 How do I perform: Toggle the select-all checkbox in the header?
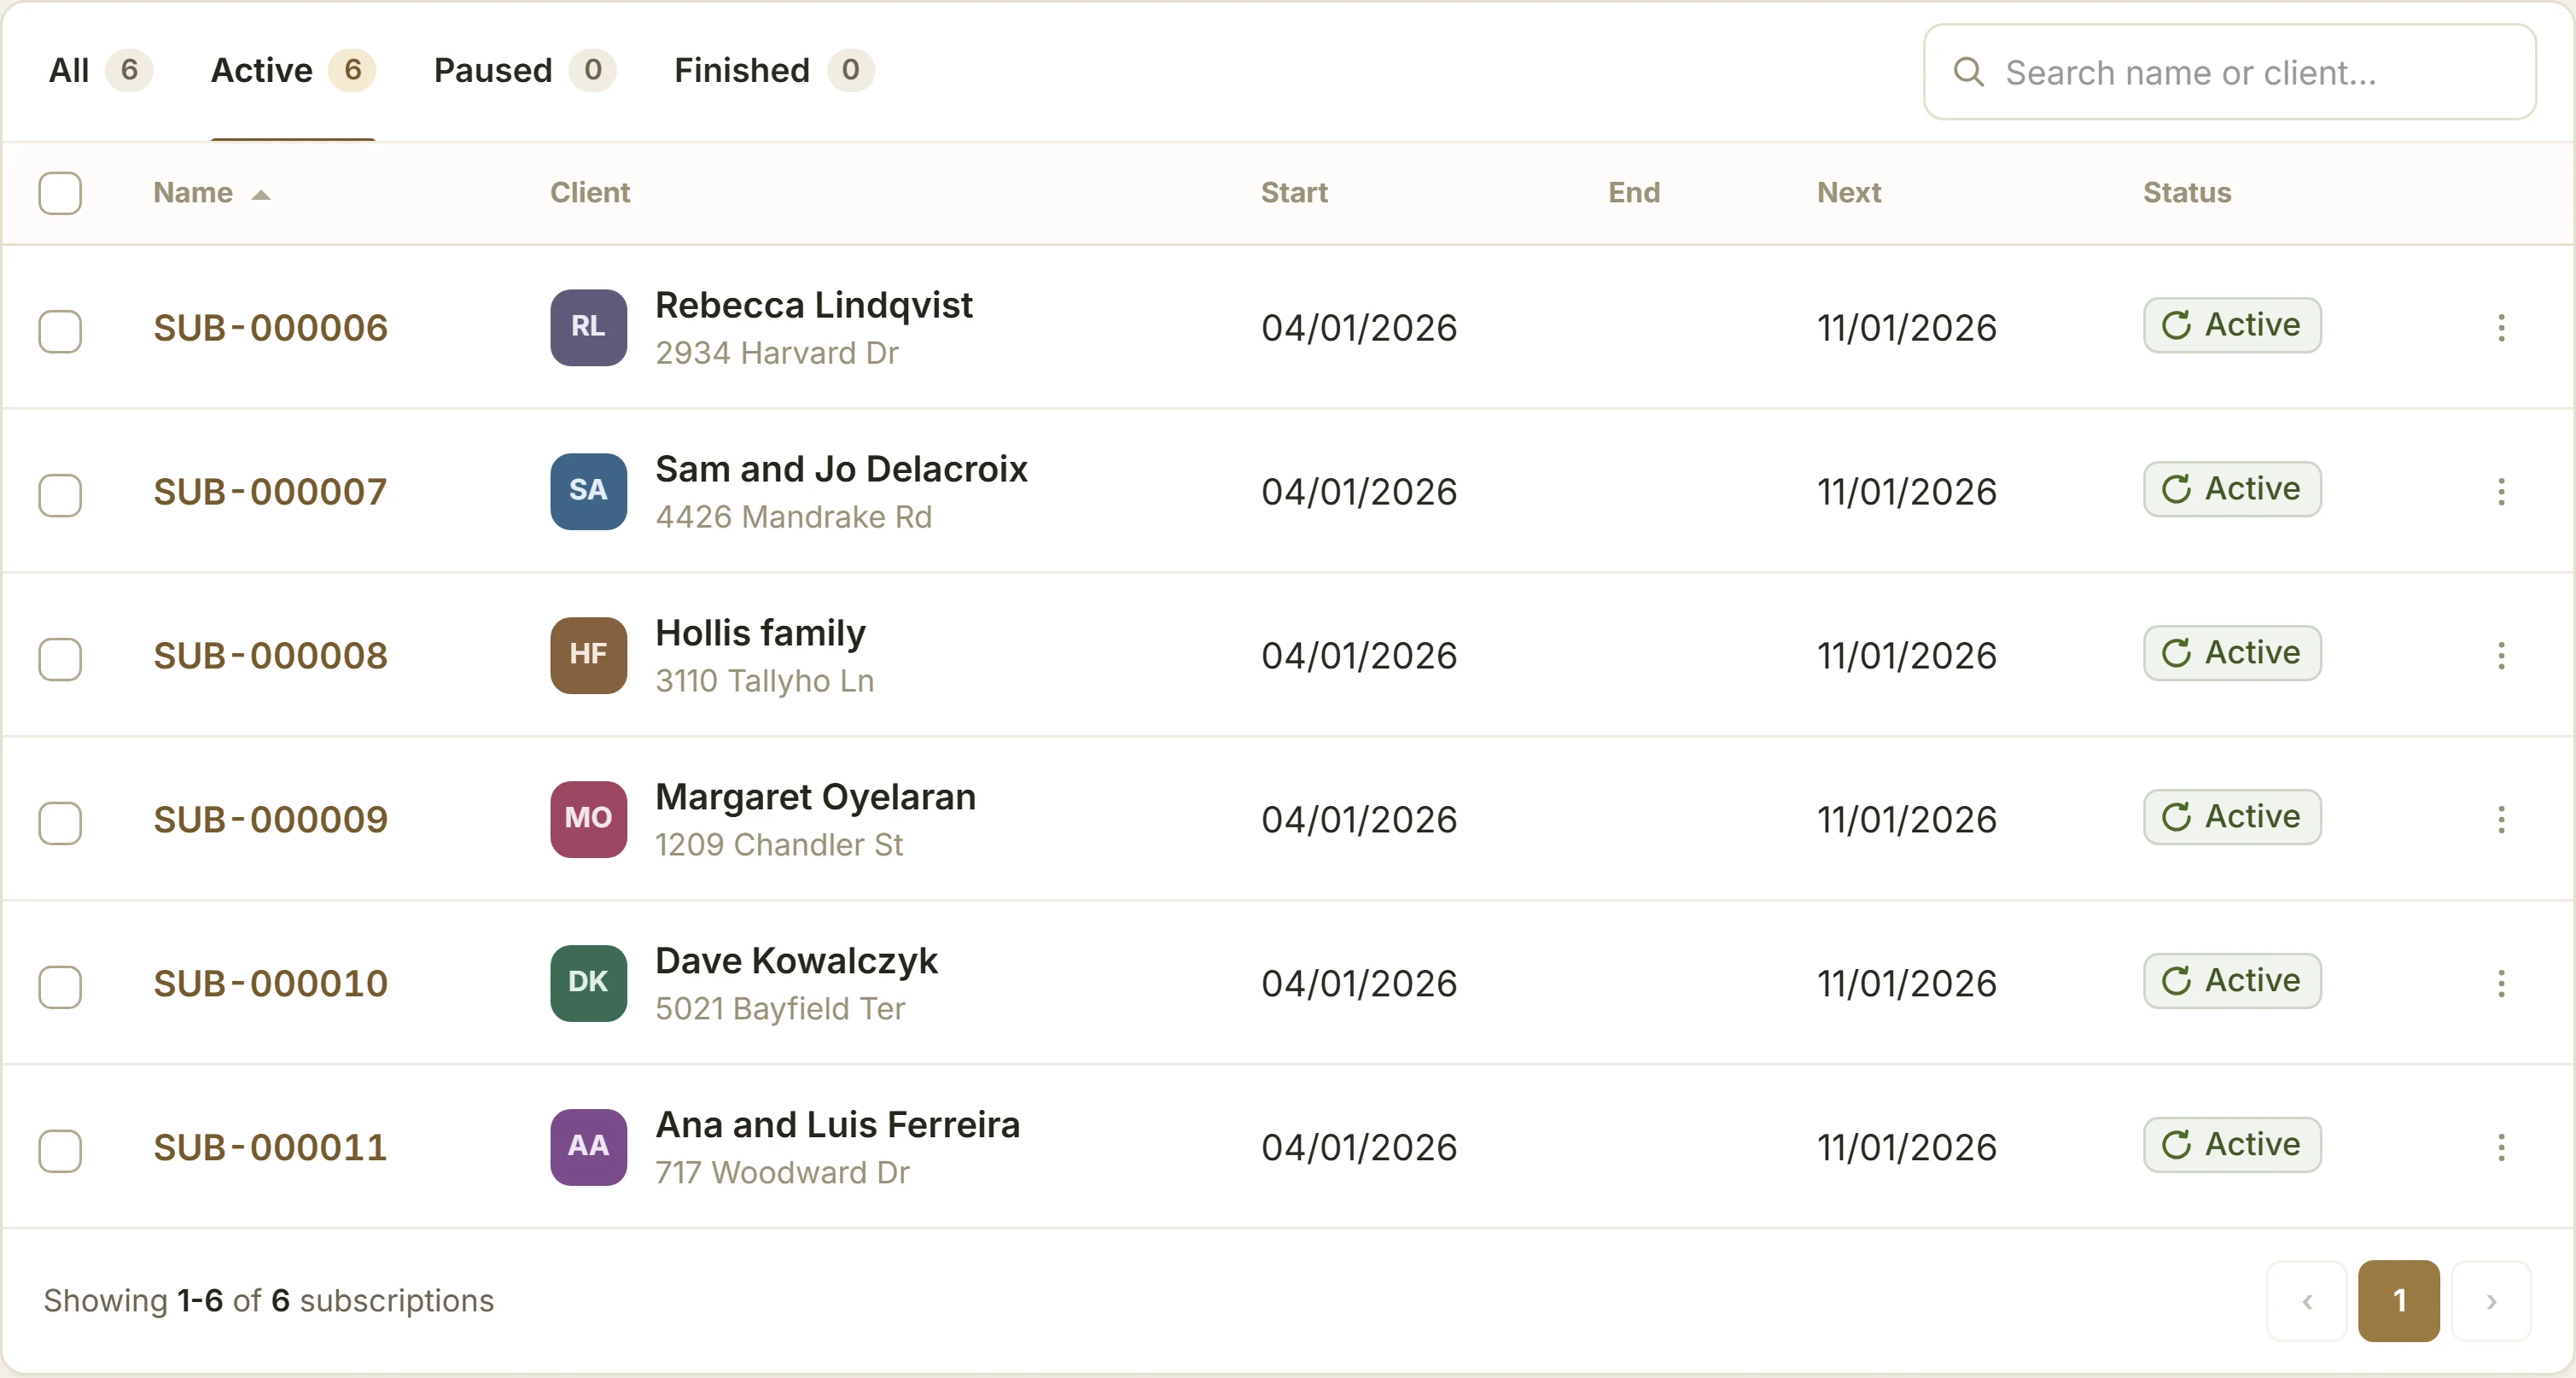(60, 193)
